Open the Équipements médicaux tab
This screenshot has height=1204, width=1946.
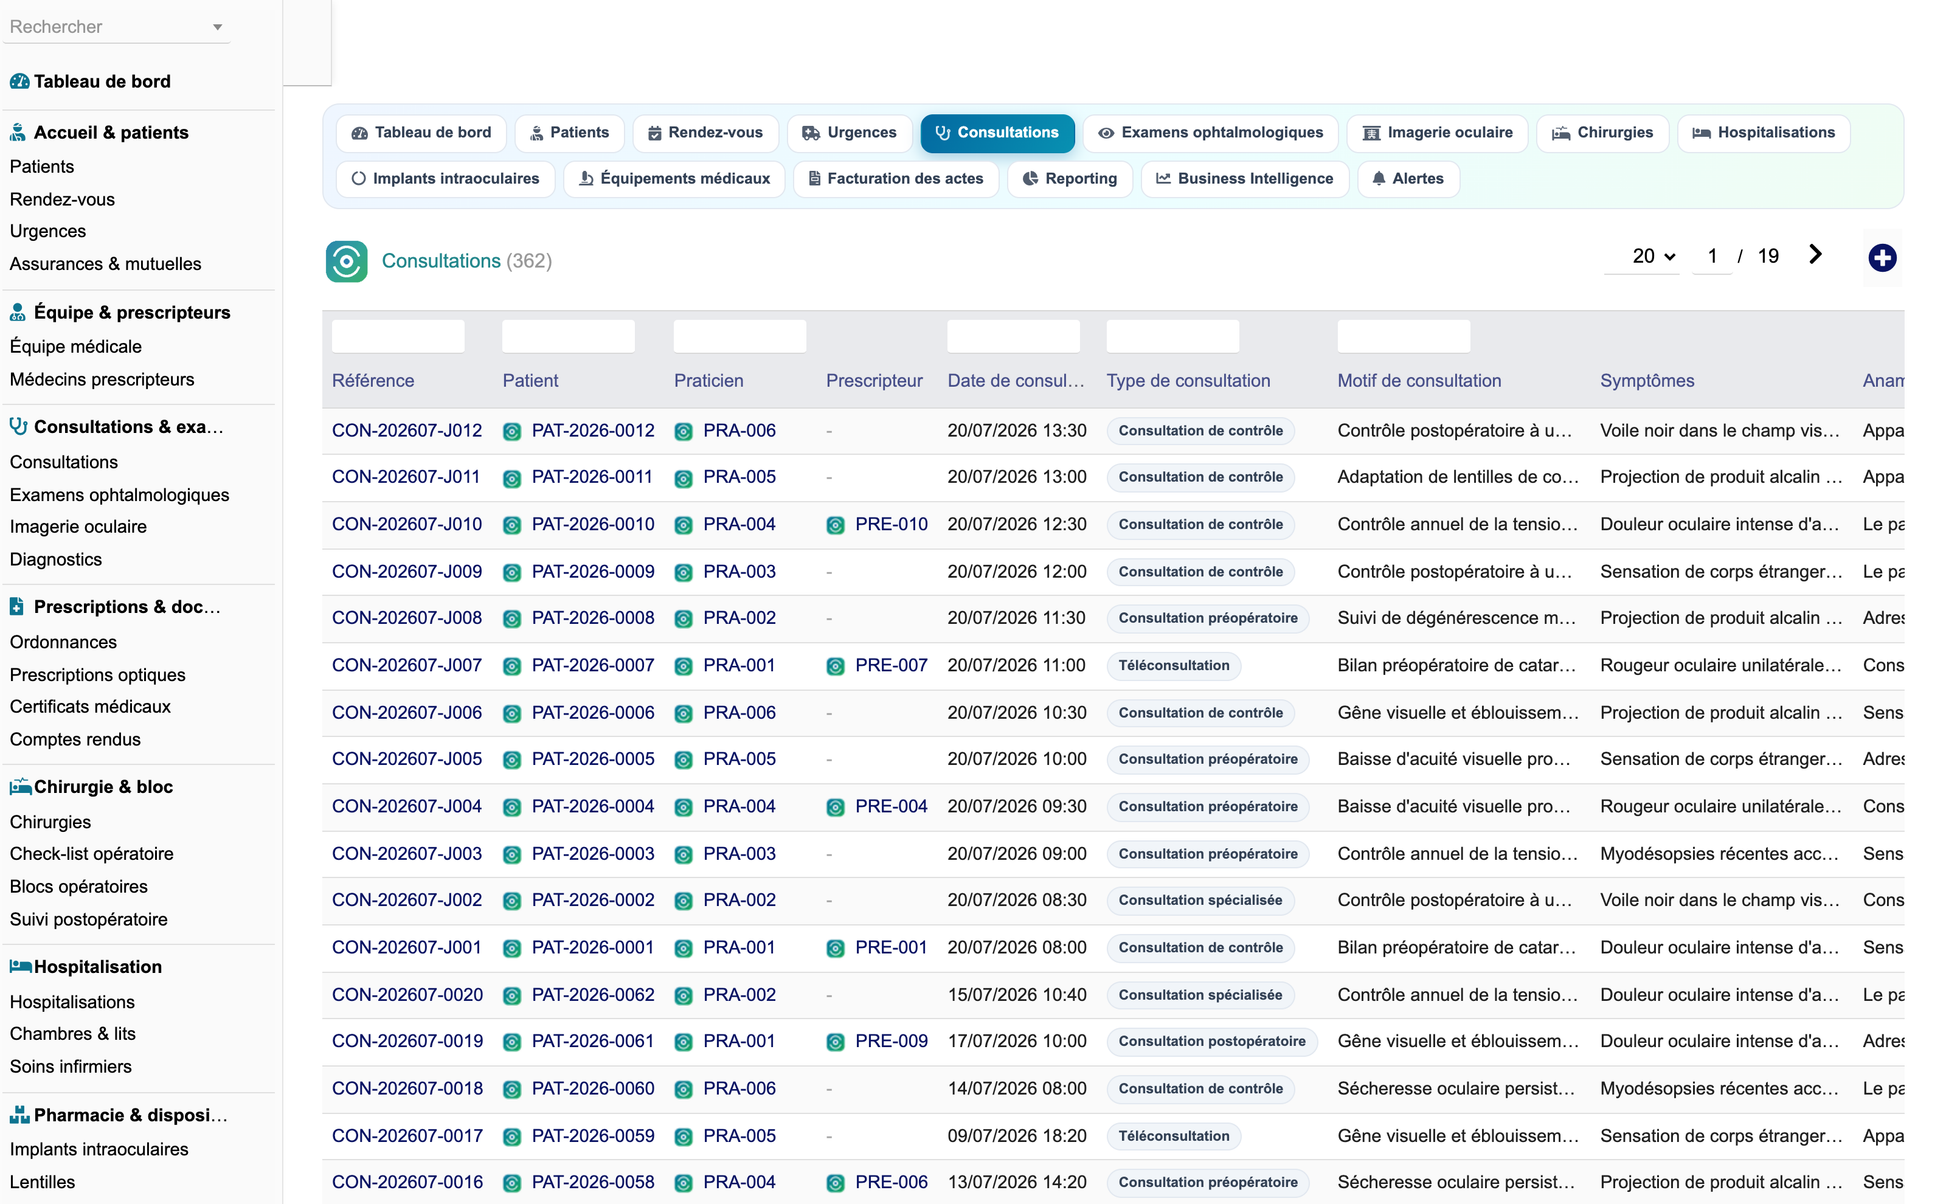[674, 179]
